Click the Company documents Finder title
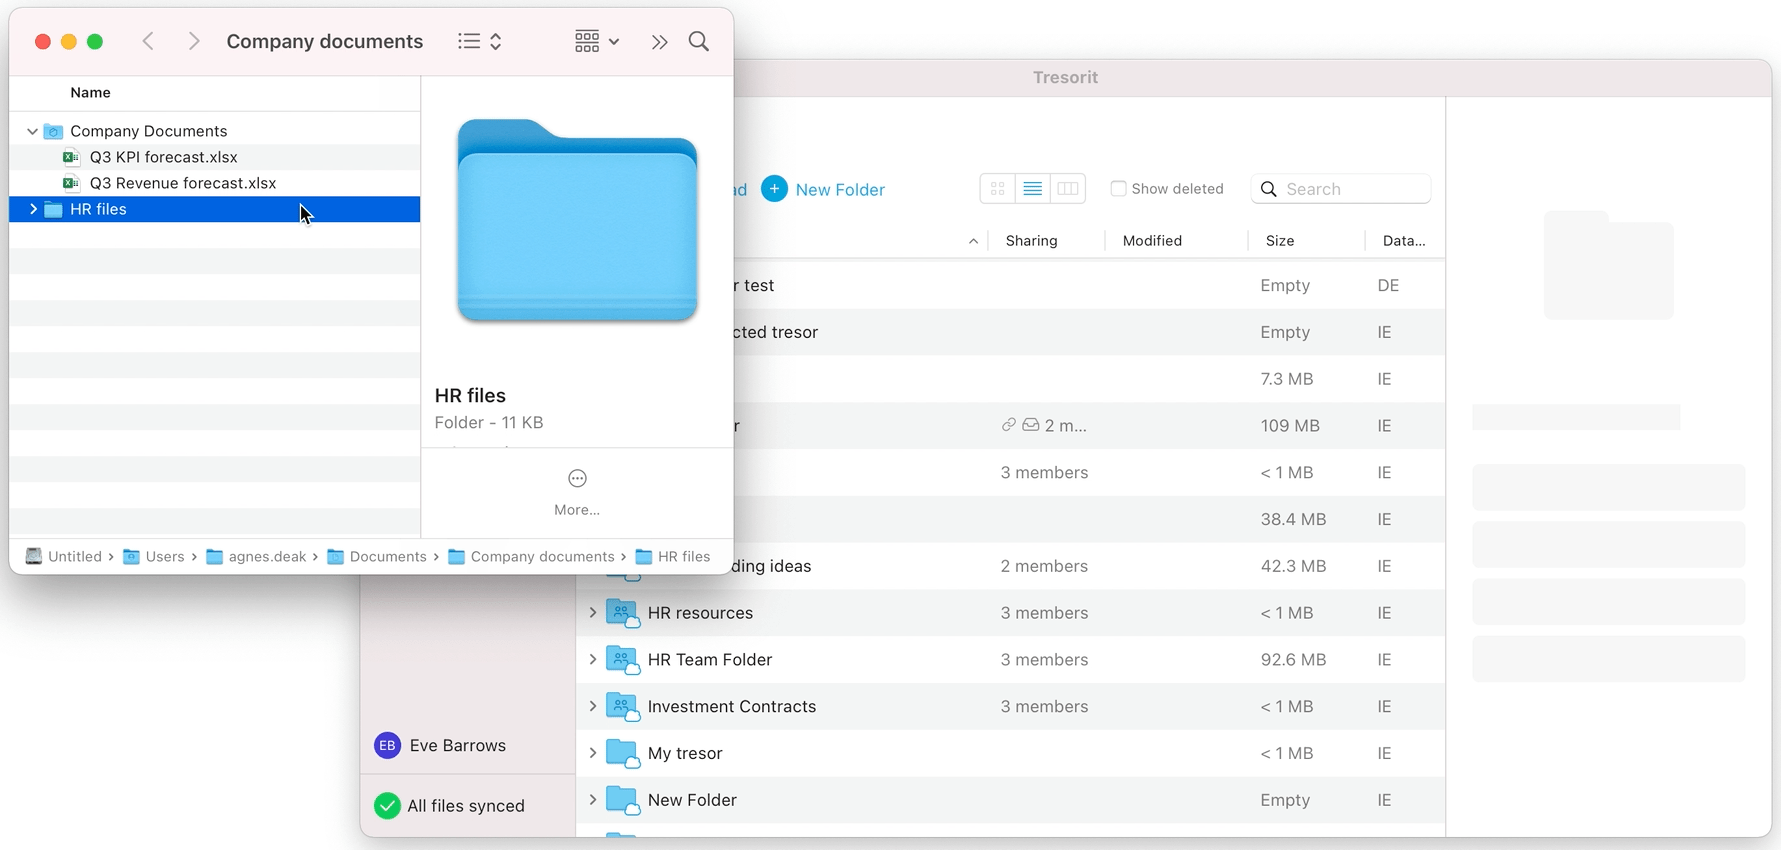 [325, 41]
